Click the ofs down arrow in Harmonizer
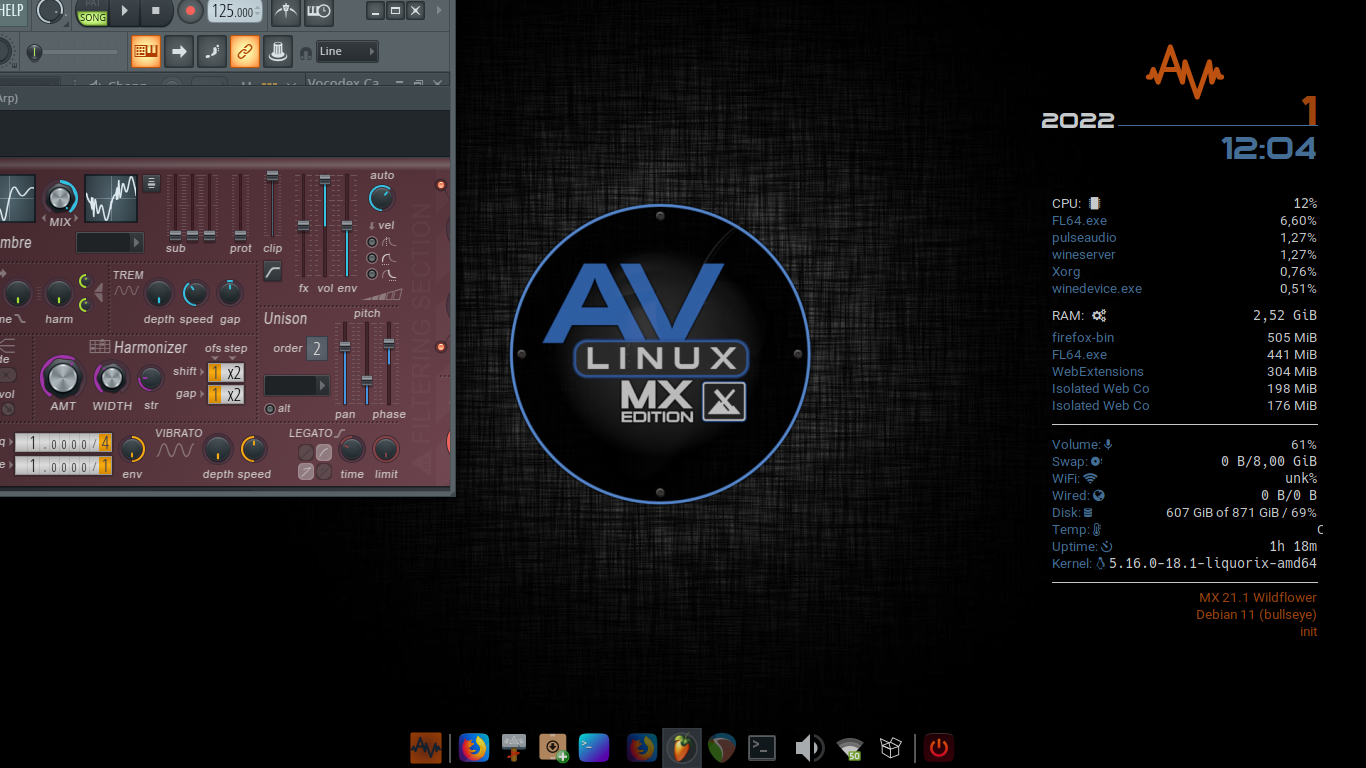The image size is (1366, 768). [214, 358]
